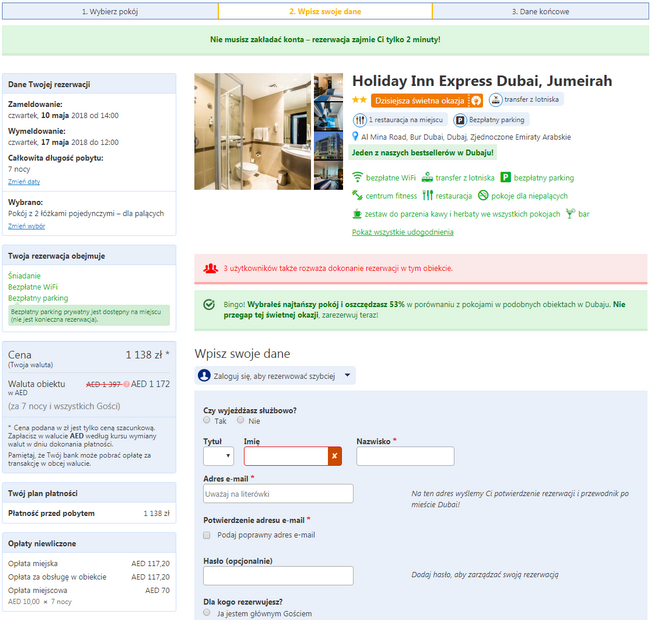Select Tak for business trip
Viewport: 650px width, 620px height.
click(x=206, y=420)
